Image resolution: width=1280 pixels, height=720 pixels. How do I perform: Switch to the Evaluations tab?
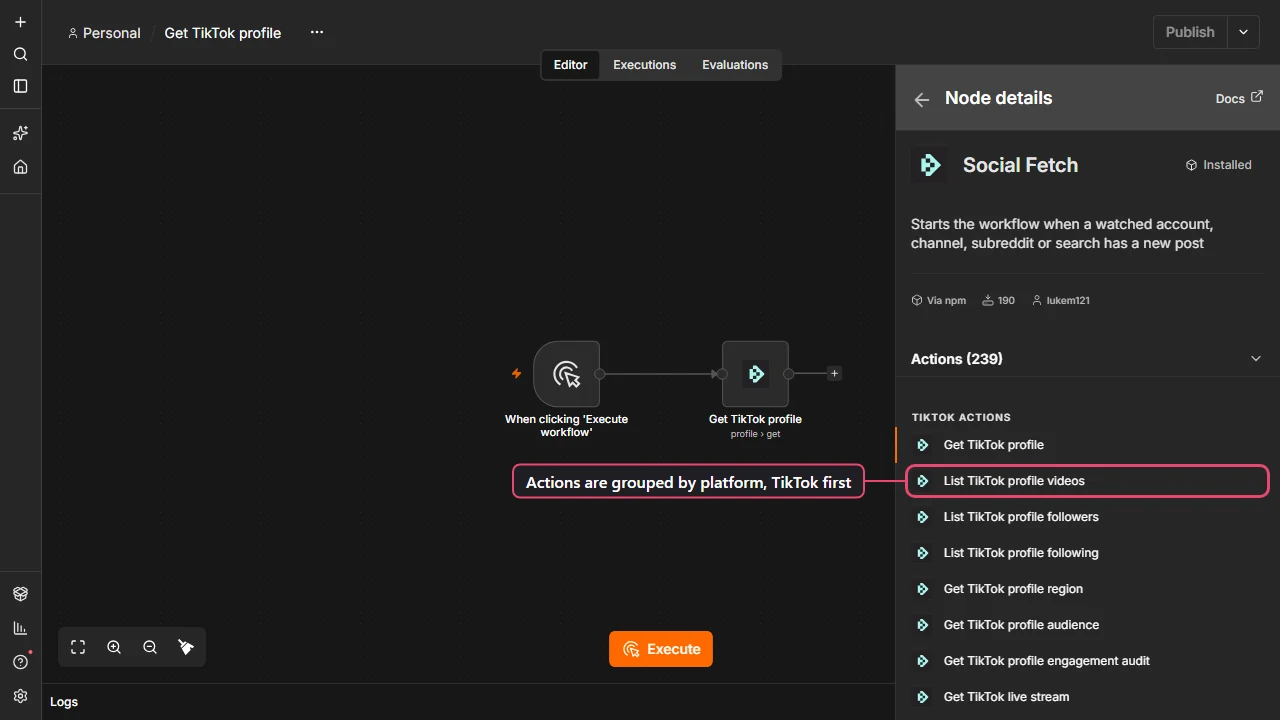click(735, 65)
